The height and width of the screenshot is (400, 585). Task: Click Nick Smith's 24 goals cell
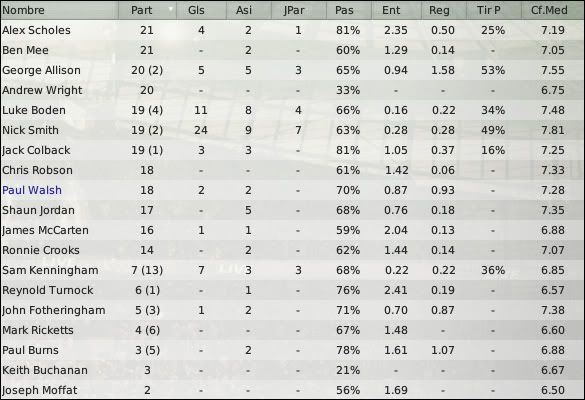pos(201,130)
